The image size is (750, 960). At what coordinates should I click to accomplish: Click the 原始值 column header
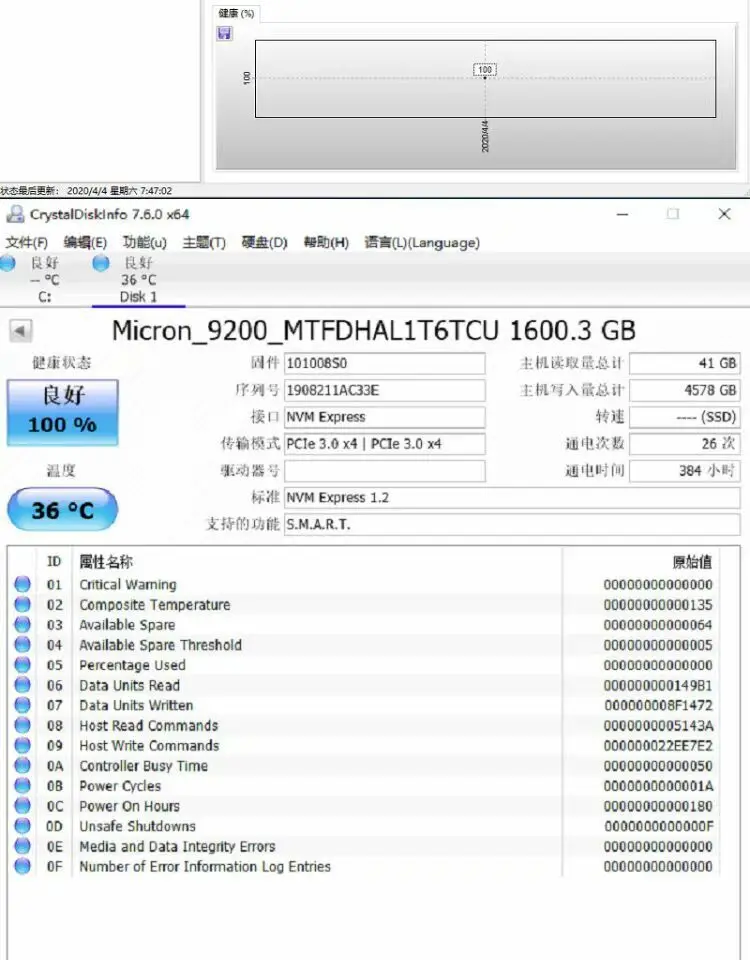[x=692, y=561]
